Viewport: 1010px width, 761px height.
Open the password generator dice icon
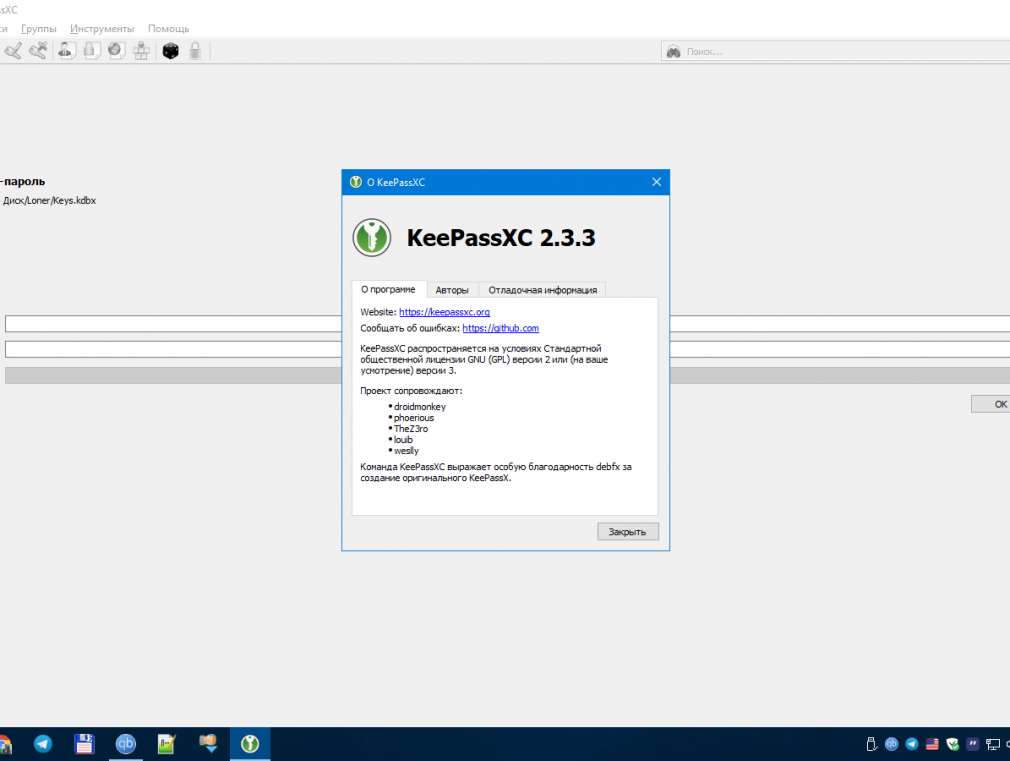171,50
